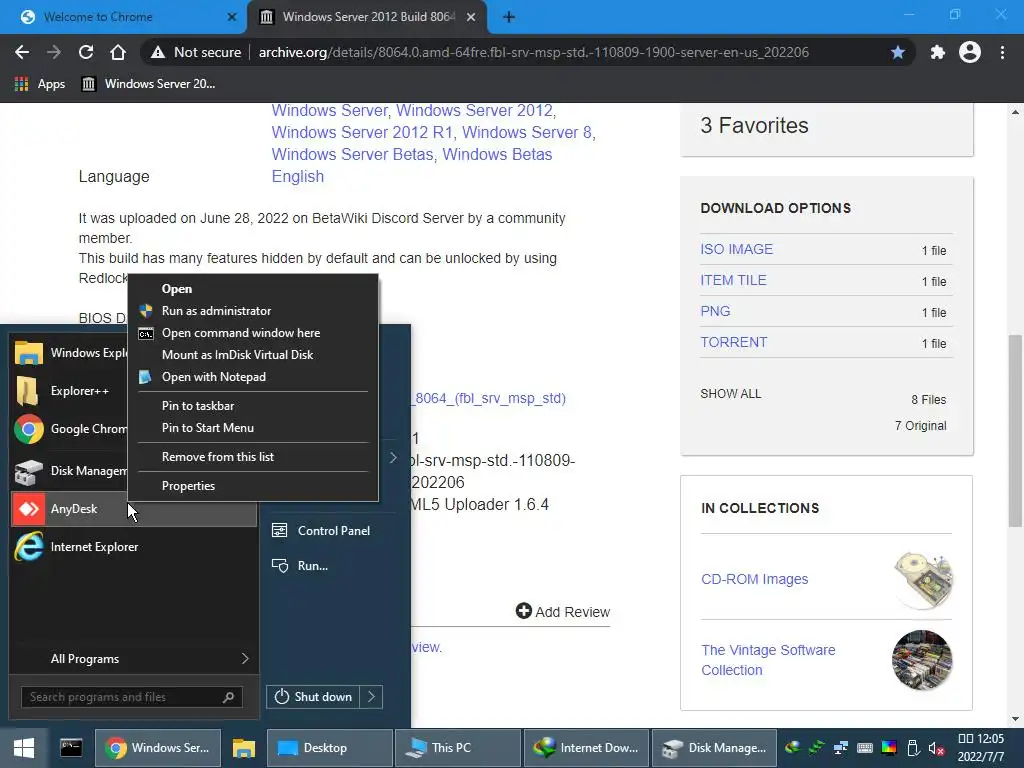Open the Windows Betas topic link
This screenshot has height=768, width=1024.
point(497,154)
